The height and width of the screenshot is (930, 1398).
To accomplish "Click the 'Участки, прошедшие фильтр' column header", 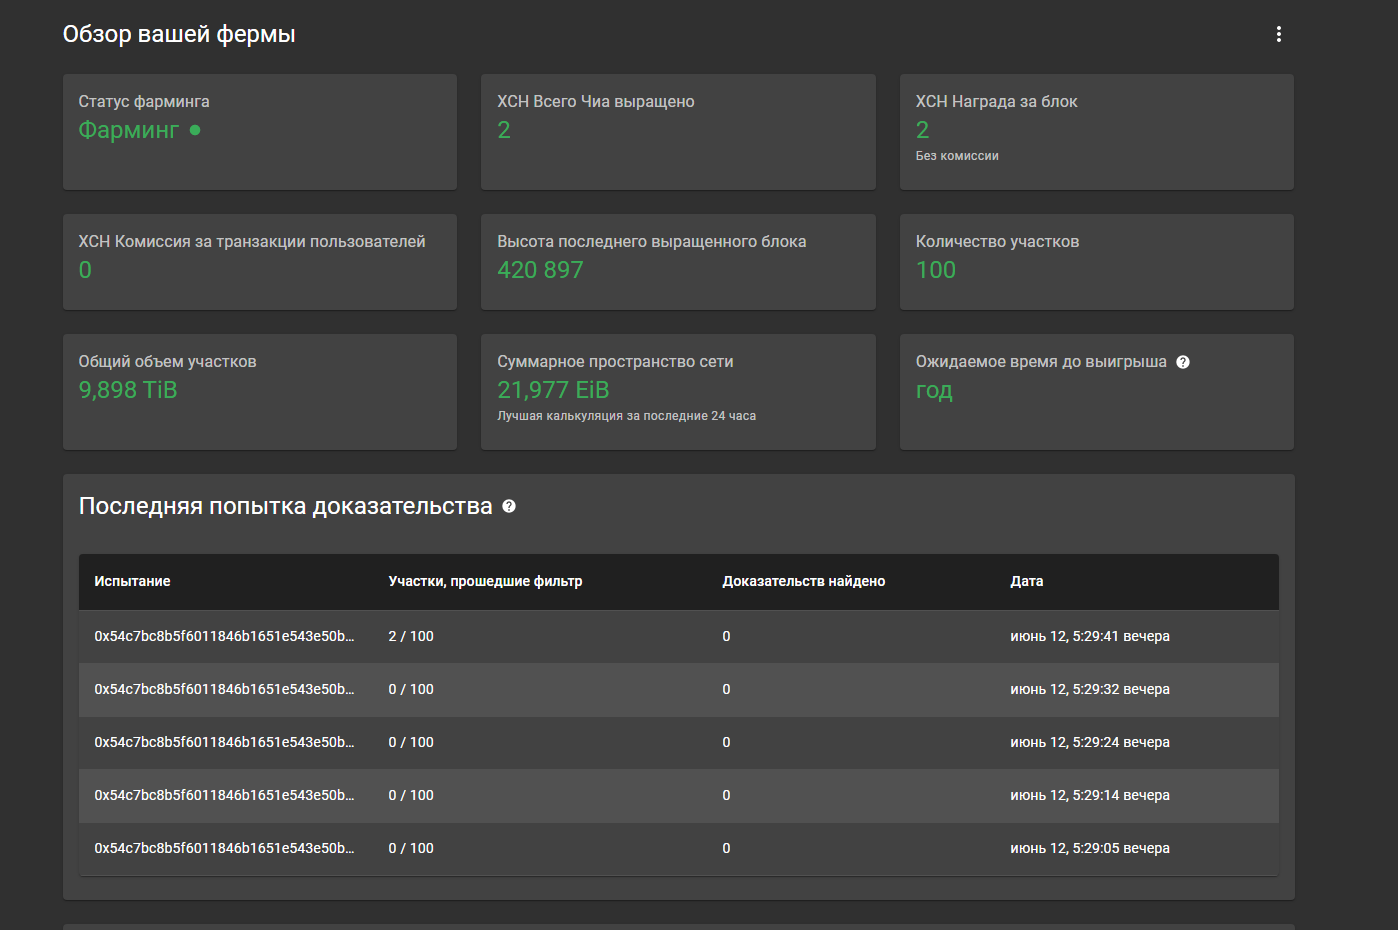I will [485, 581].
